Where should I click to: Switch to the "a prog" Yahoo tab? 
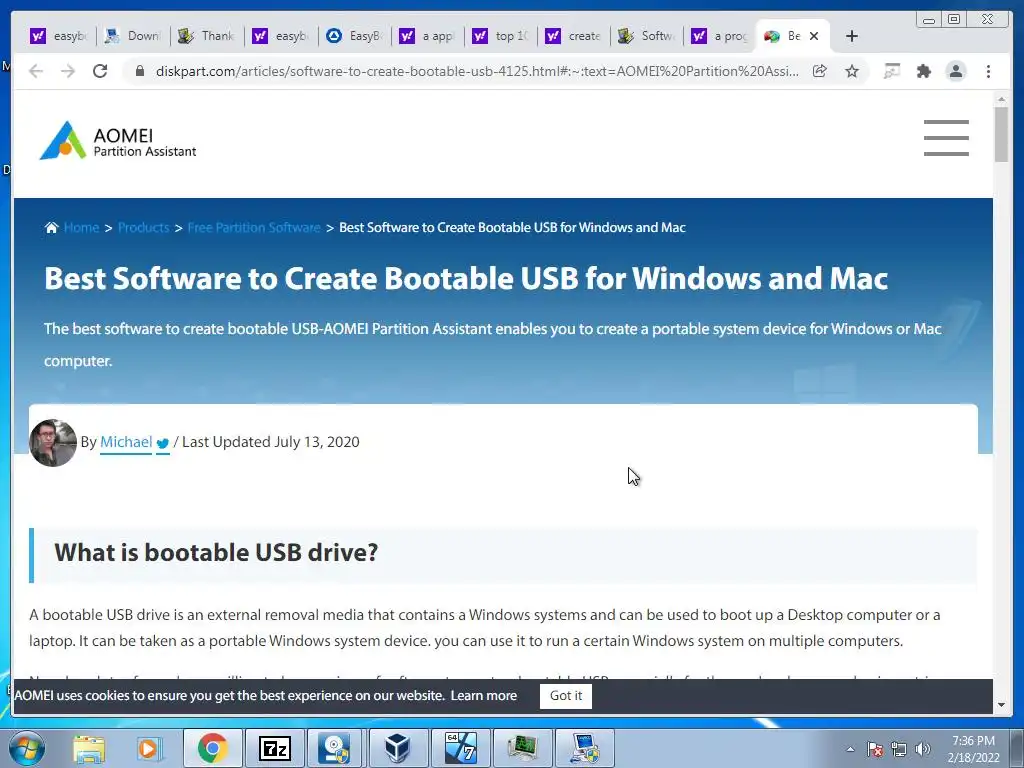720,36
